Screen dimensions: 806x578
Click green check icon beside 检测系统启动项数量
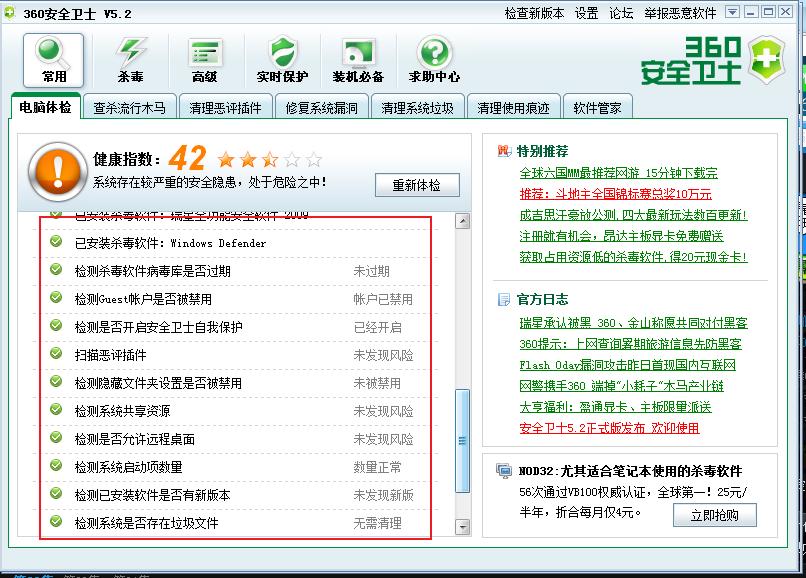pyautogui.click(x=56, y=466)
